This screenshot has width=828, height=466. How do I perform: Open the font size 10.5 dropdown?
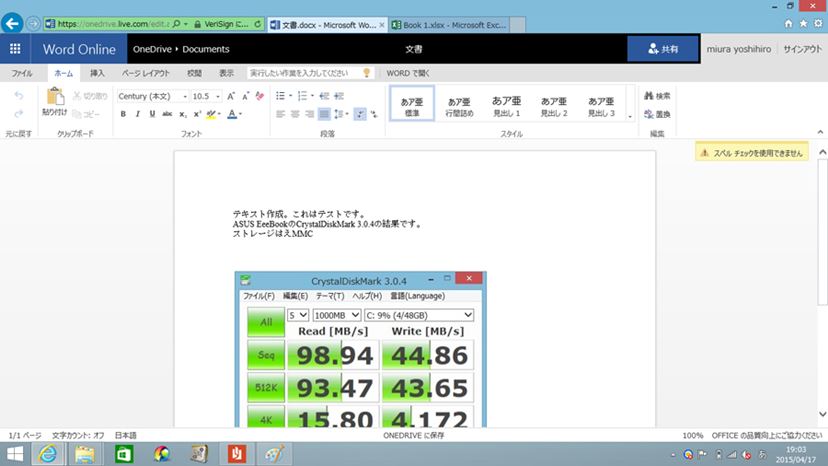218,97
